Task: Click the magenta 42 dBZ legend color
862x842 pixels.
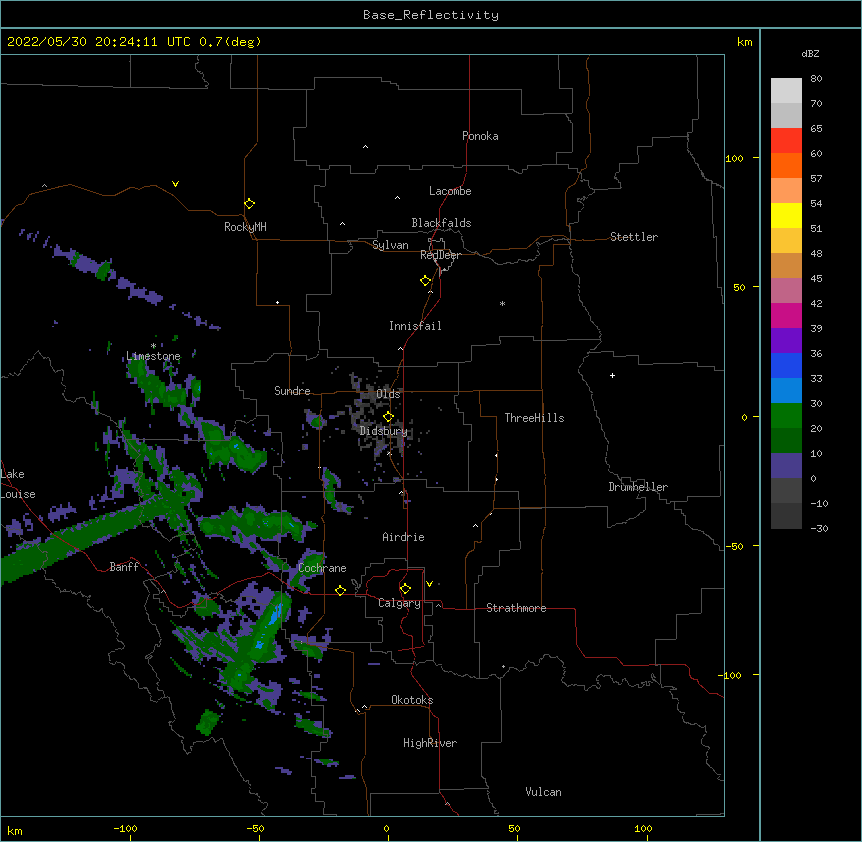Action: tap(786, 315)
